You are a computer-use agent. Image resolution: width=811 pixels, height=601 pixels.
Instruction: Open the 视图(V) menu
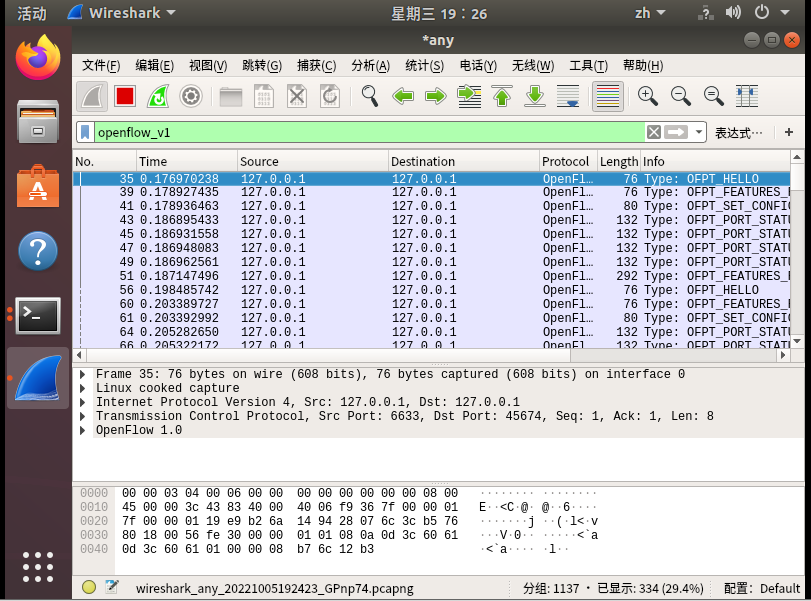pyautogui.click(x=208, y=66)
